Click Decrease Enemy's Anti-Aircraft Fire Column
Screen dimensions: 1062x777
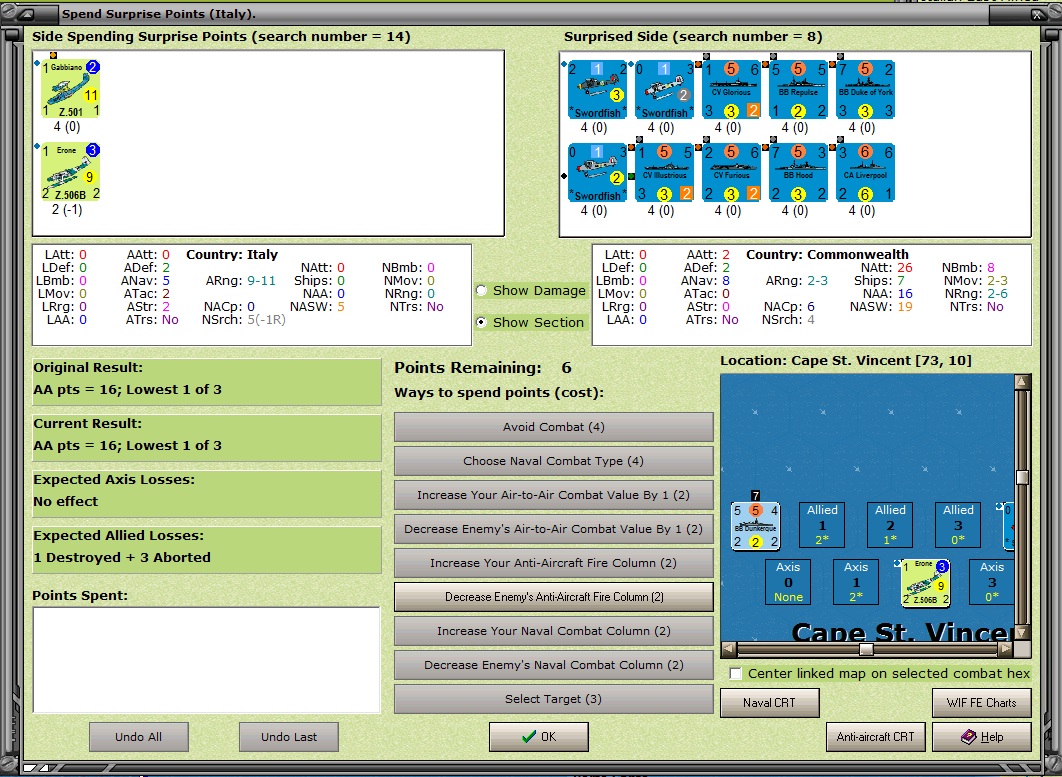(x=553, y=597)
